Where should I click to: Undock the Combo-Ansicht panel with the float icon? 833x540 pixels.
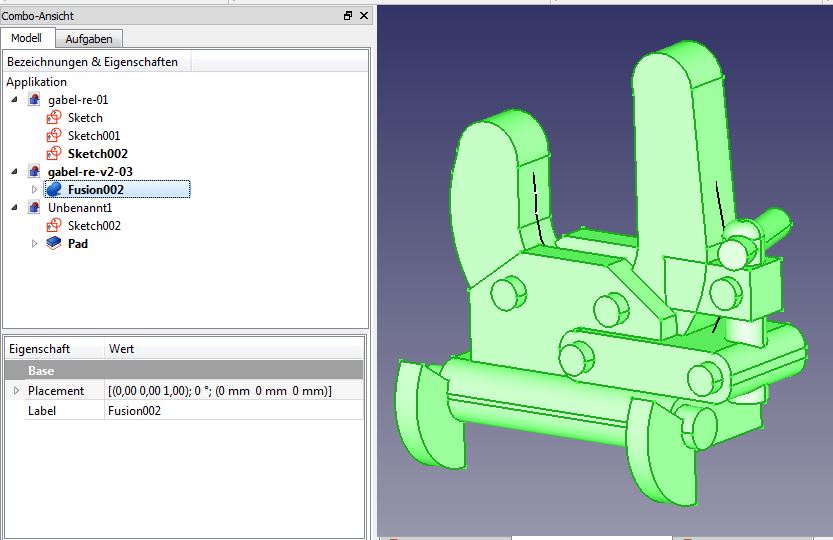348,16
